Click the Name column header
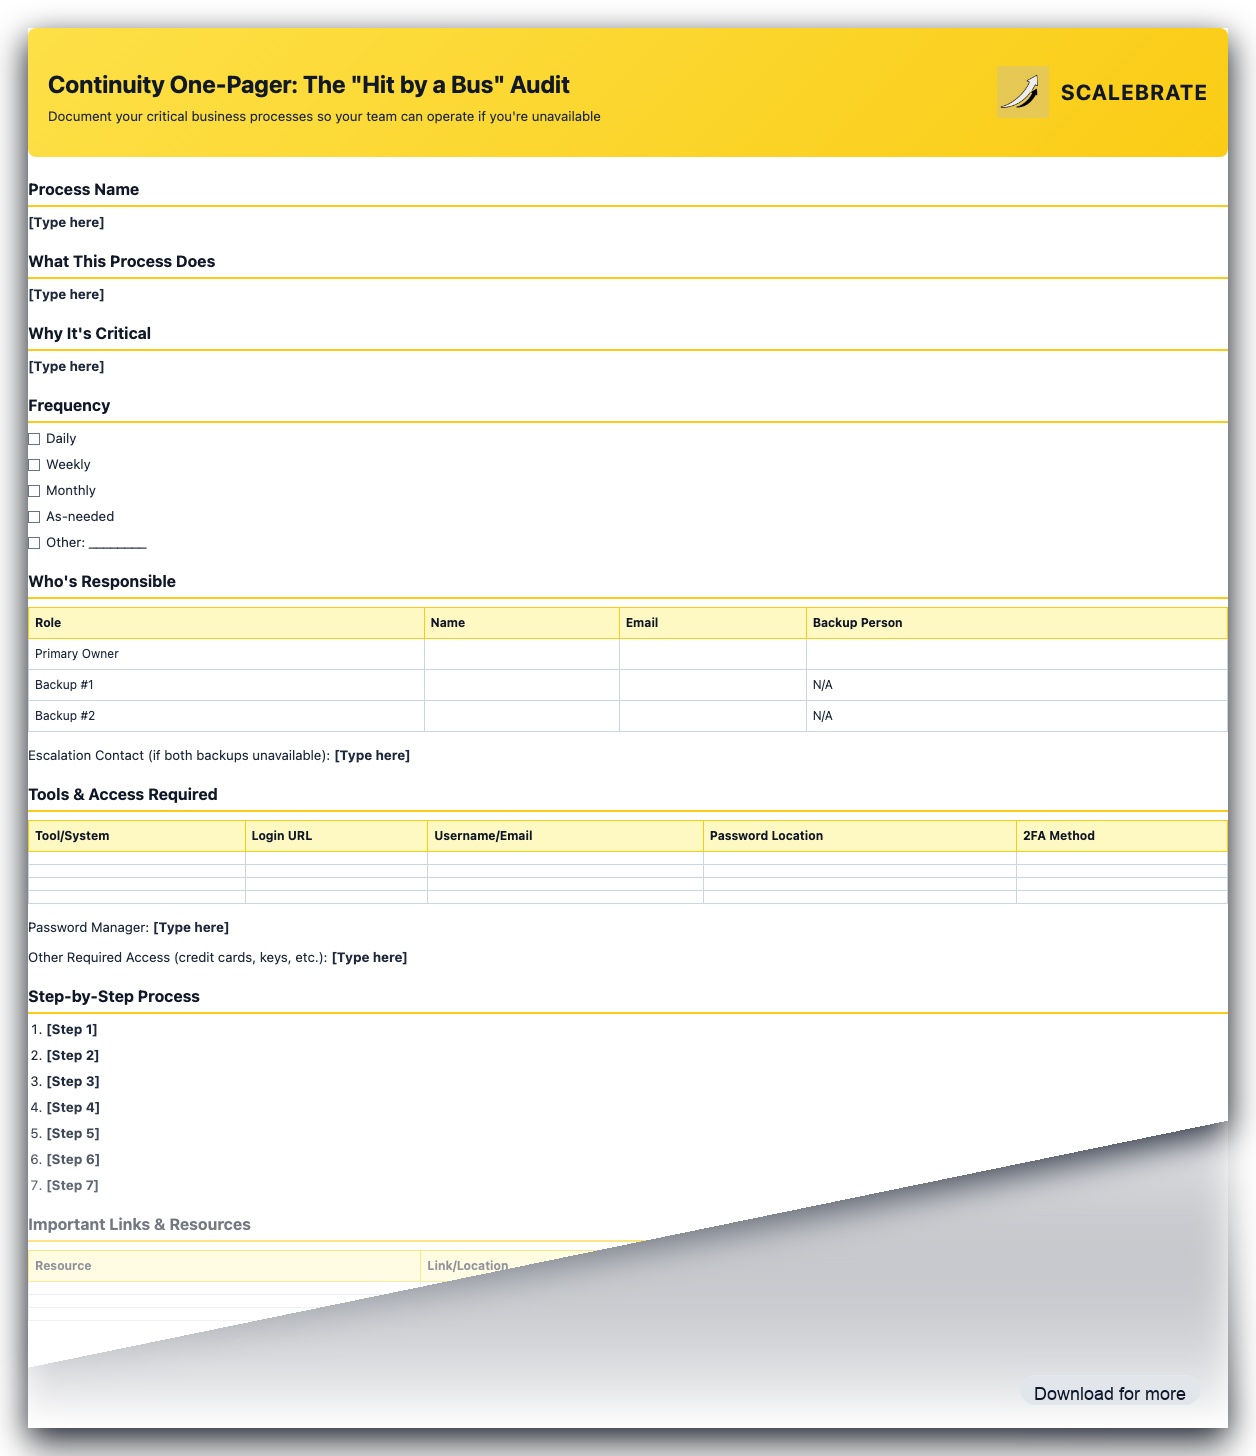Viewport: 1256px width, 1456px height. tap(522, 623)
